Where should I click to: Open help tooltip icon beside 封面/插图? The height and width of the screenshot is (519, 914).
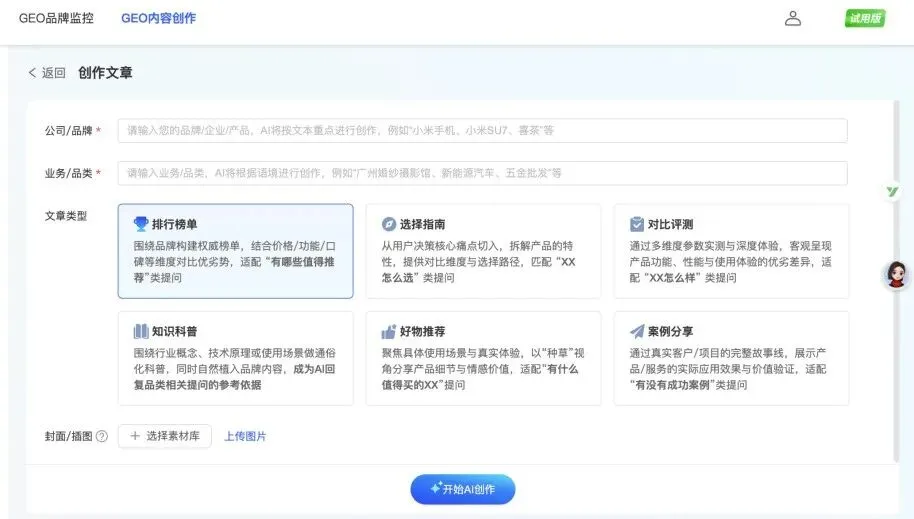tap(101, 436)
